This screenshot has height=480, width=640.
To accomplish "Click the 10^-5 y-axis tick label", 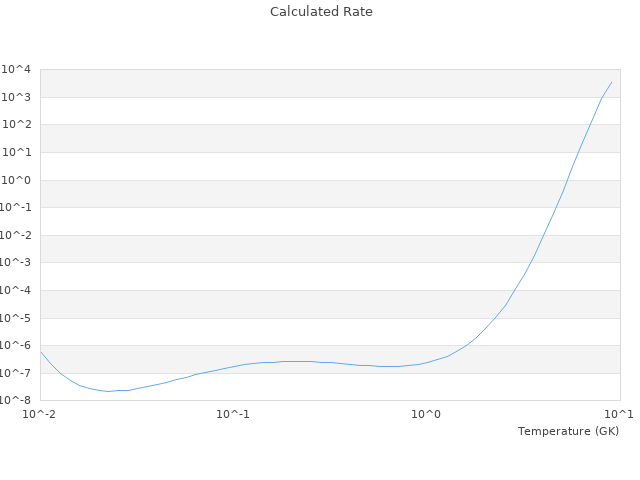I will (x=15, y=318).
